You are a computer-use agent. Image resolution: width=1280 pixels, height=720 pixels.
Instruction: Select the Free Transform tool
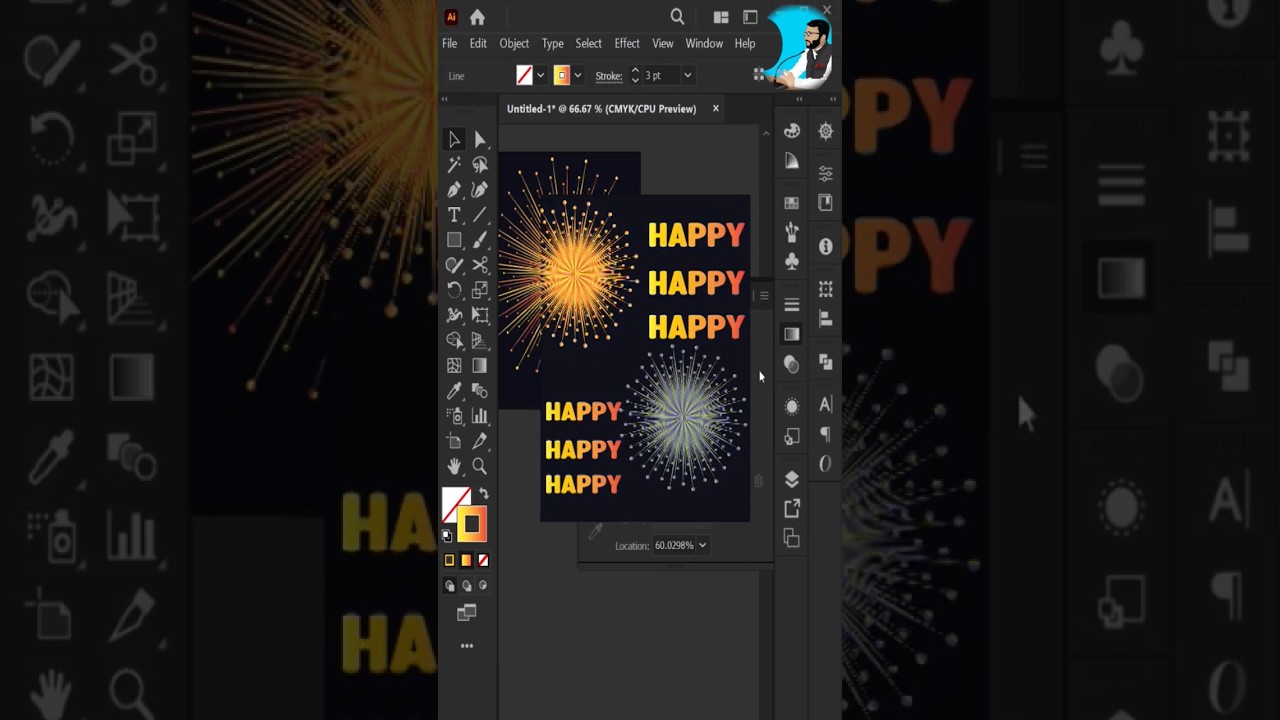coord(480,316)
